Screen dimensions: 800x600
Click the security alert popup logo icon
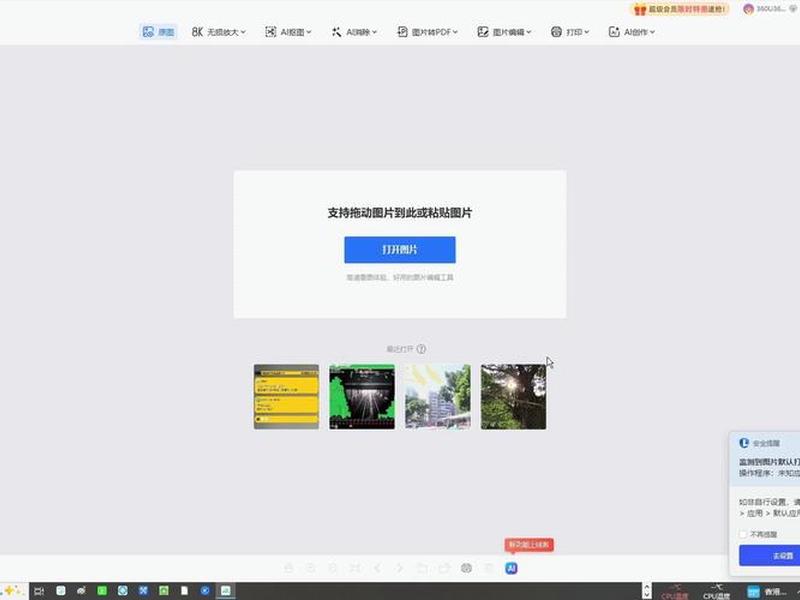click(744, 443)
